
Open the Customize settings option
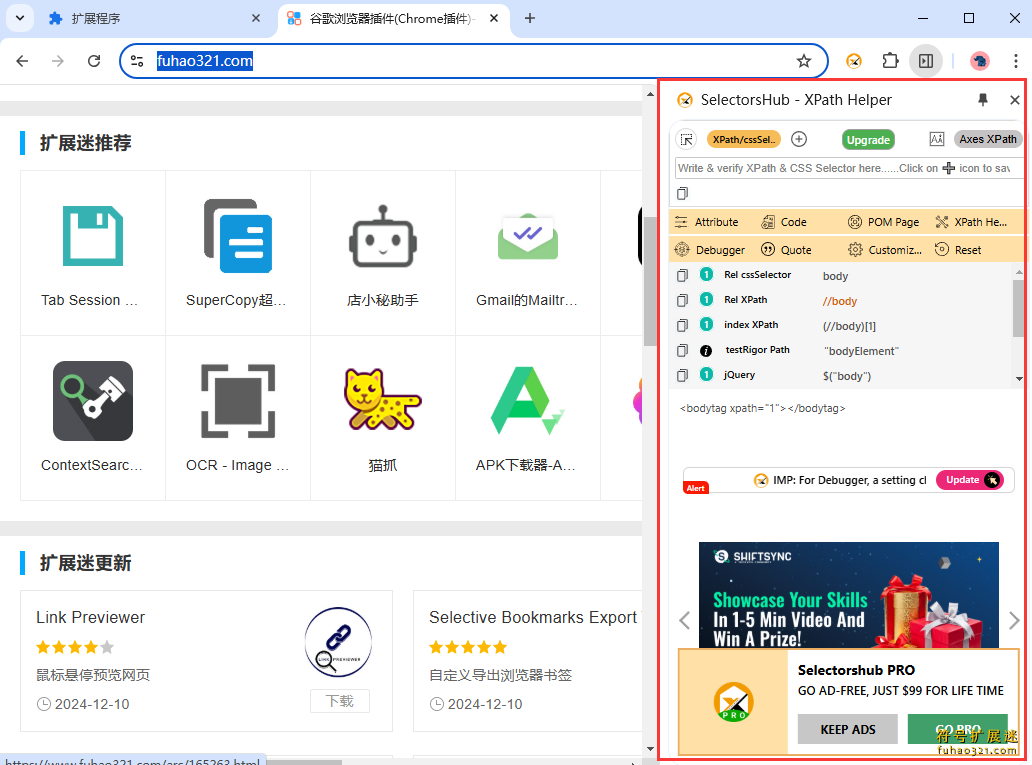click(885, 250)
